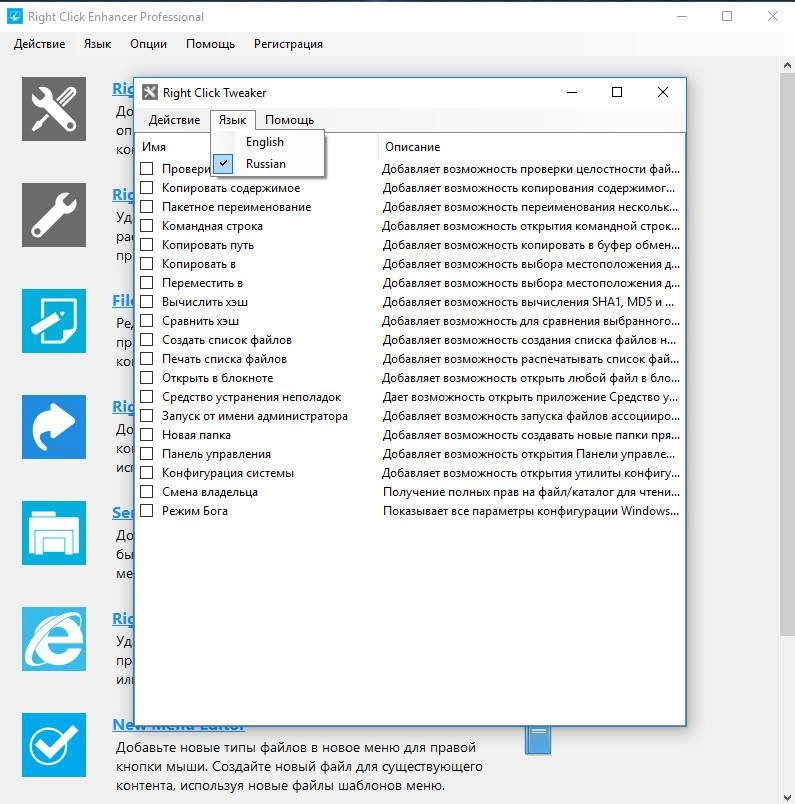Select English in the language menu

coord(268,142)
